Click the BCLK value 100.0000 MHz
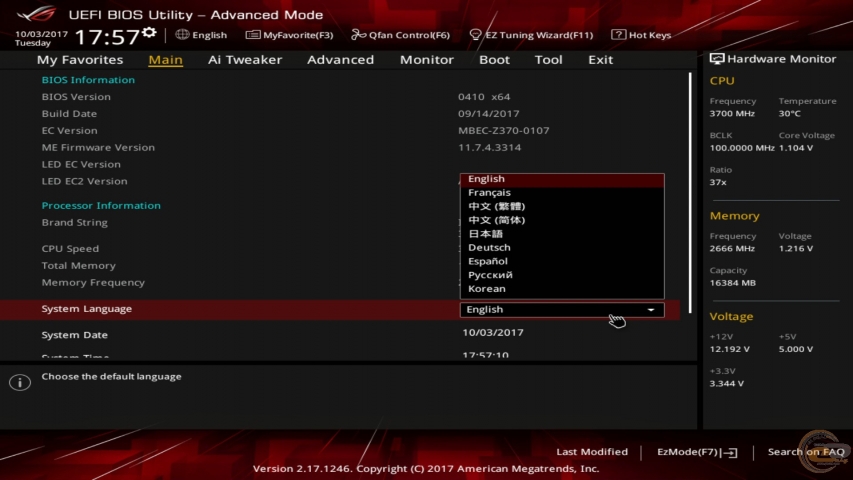 tap(742, 148)
